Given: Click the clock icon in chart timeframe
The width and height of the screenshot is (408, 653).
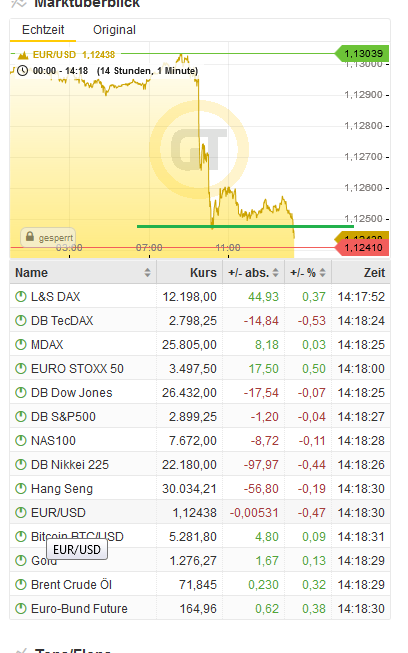Looking at the screenshot, I should point(22,71).
